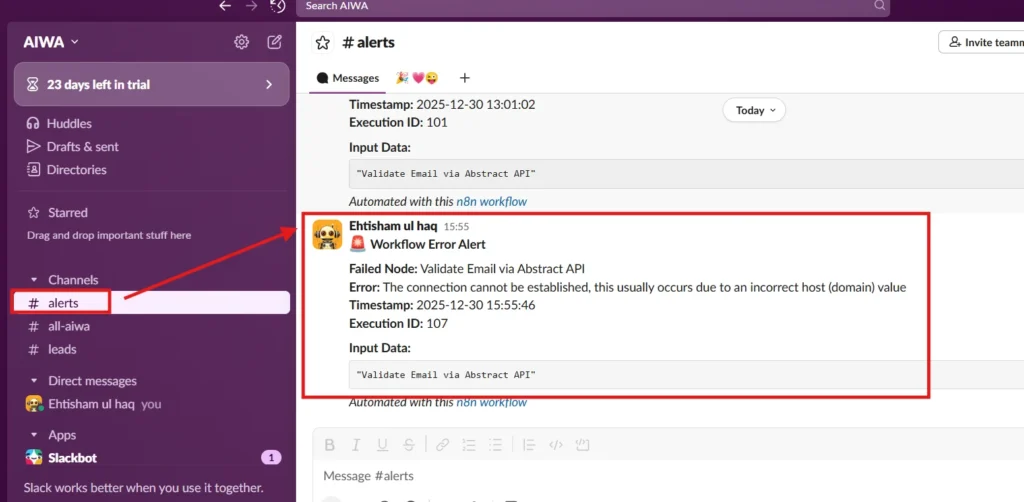Open n8n workflow link under Execution 101
1024x502 pixels.
point(491,202)
